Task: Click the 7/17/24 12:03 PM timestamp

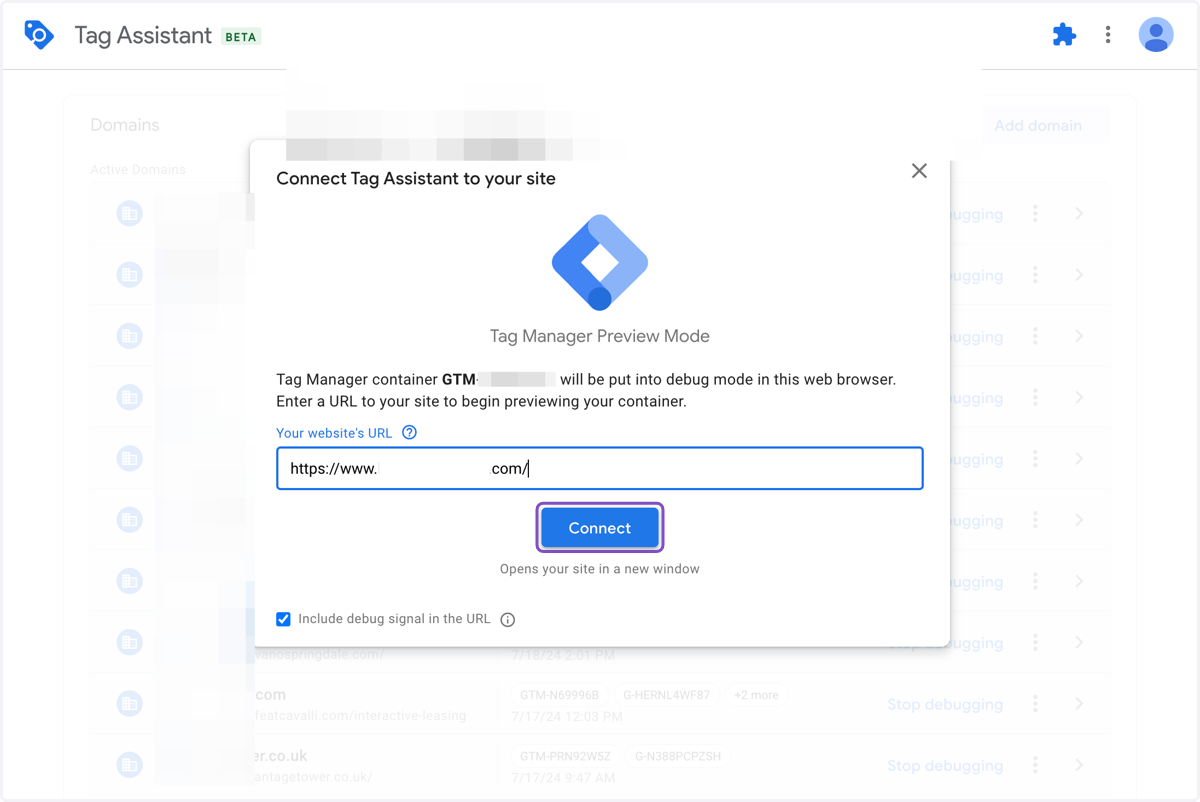Action: 567,716
